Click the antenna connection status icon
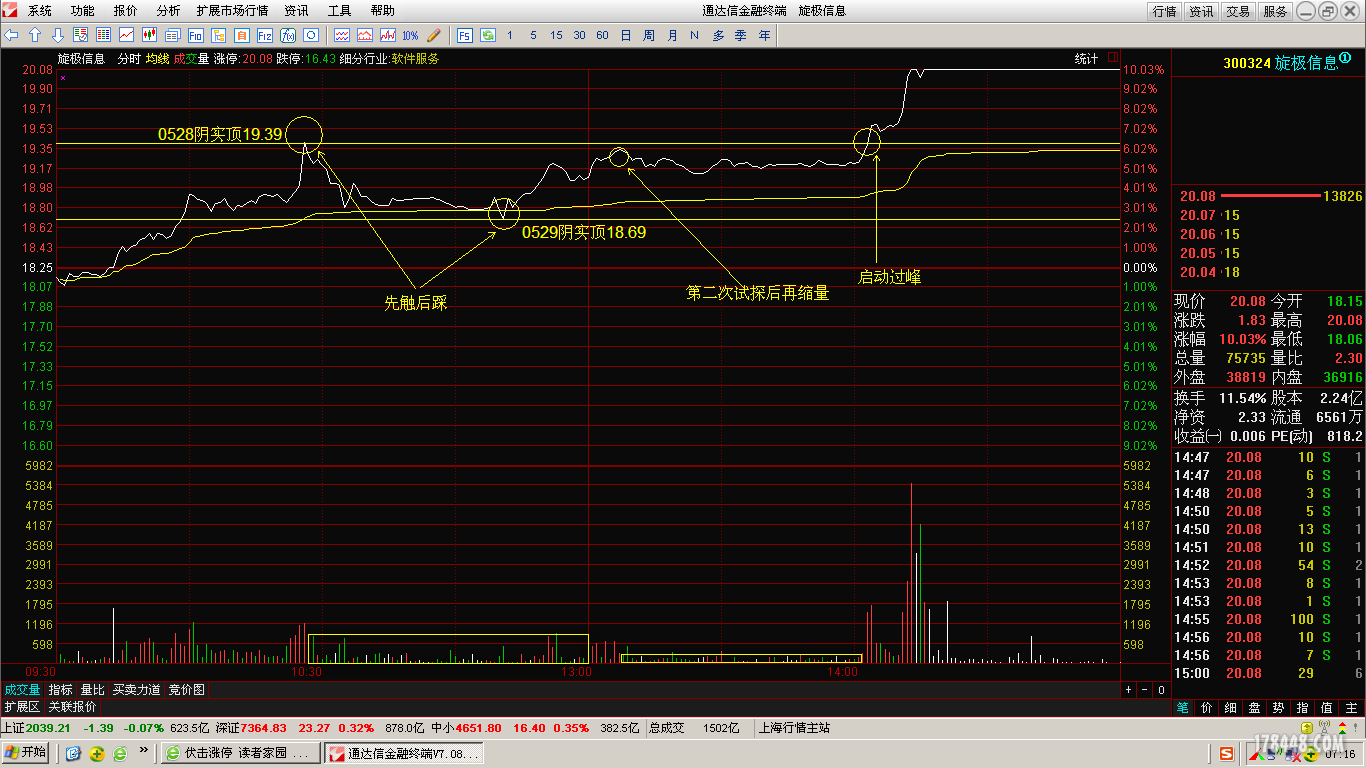1366x768 pixels. (x=1324, y=727)
